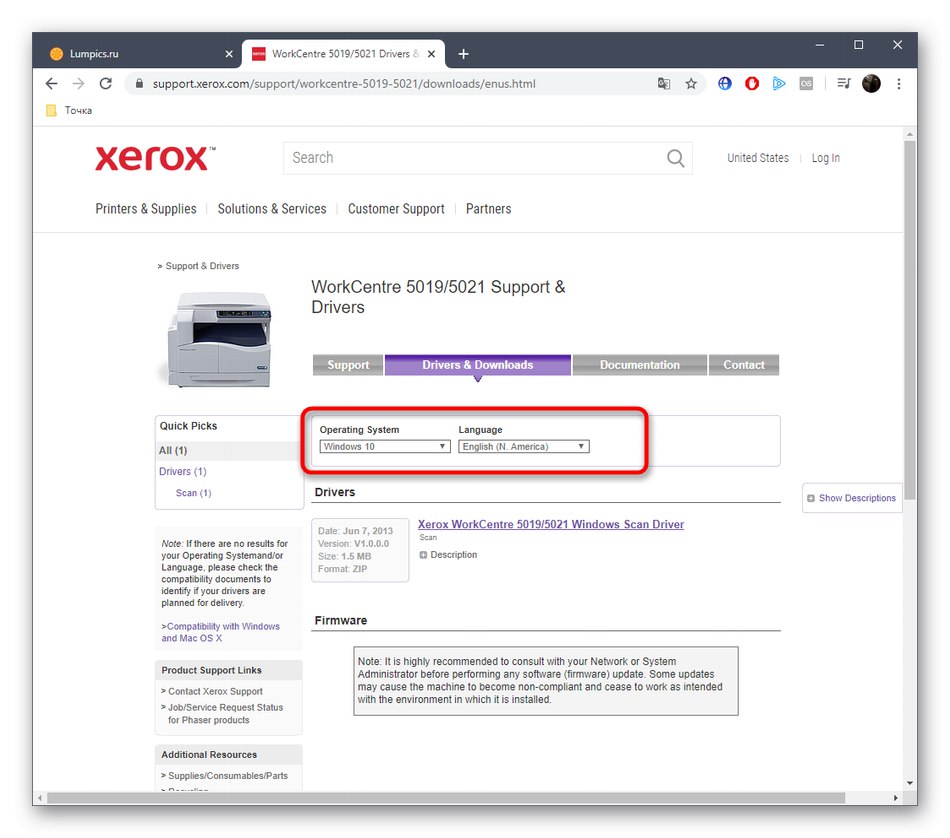Screen dimensions: 950x838
Task: Click the scroll down arrow
Action: (x=909, y=783)
